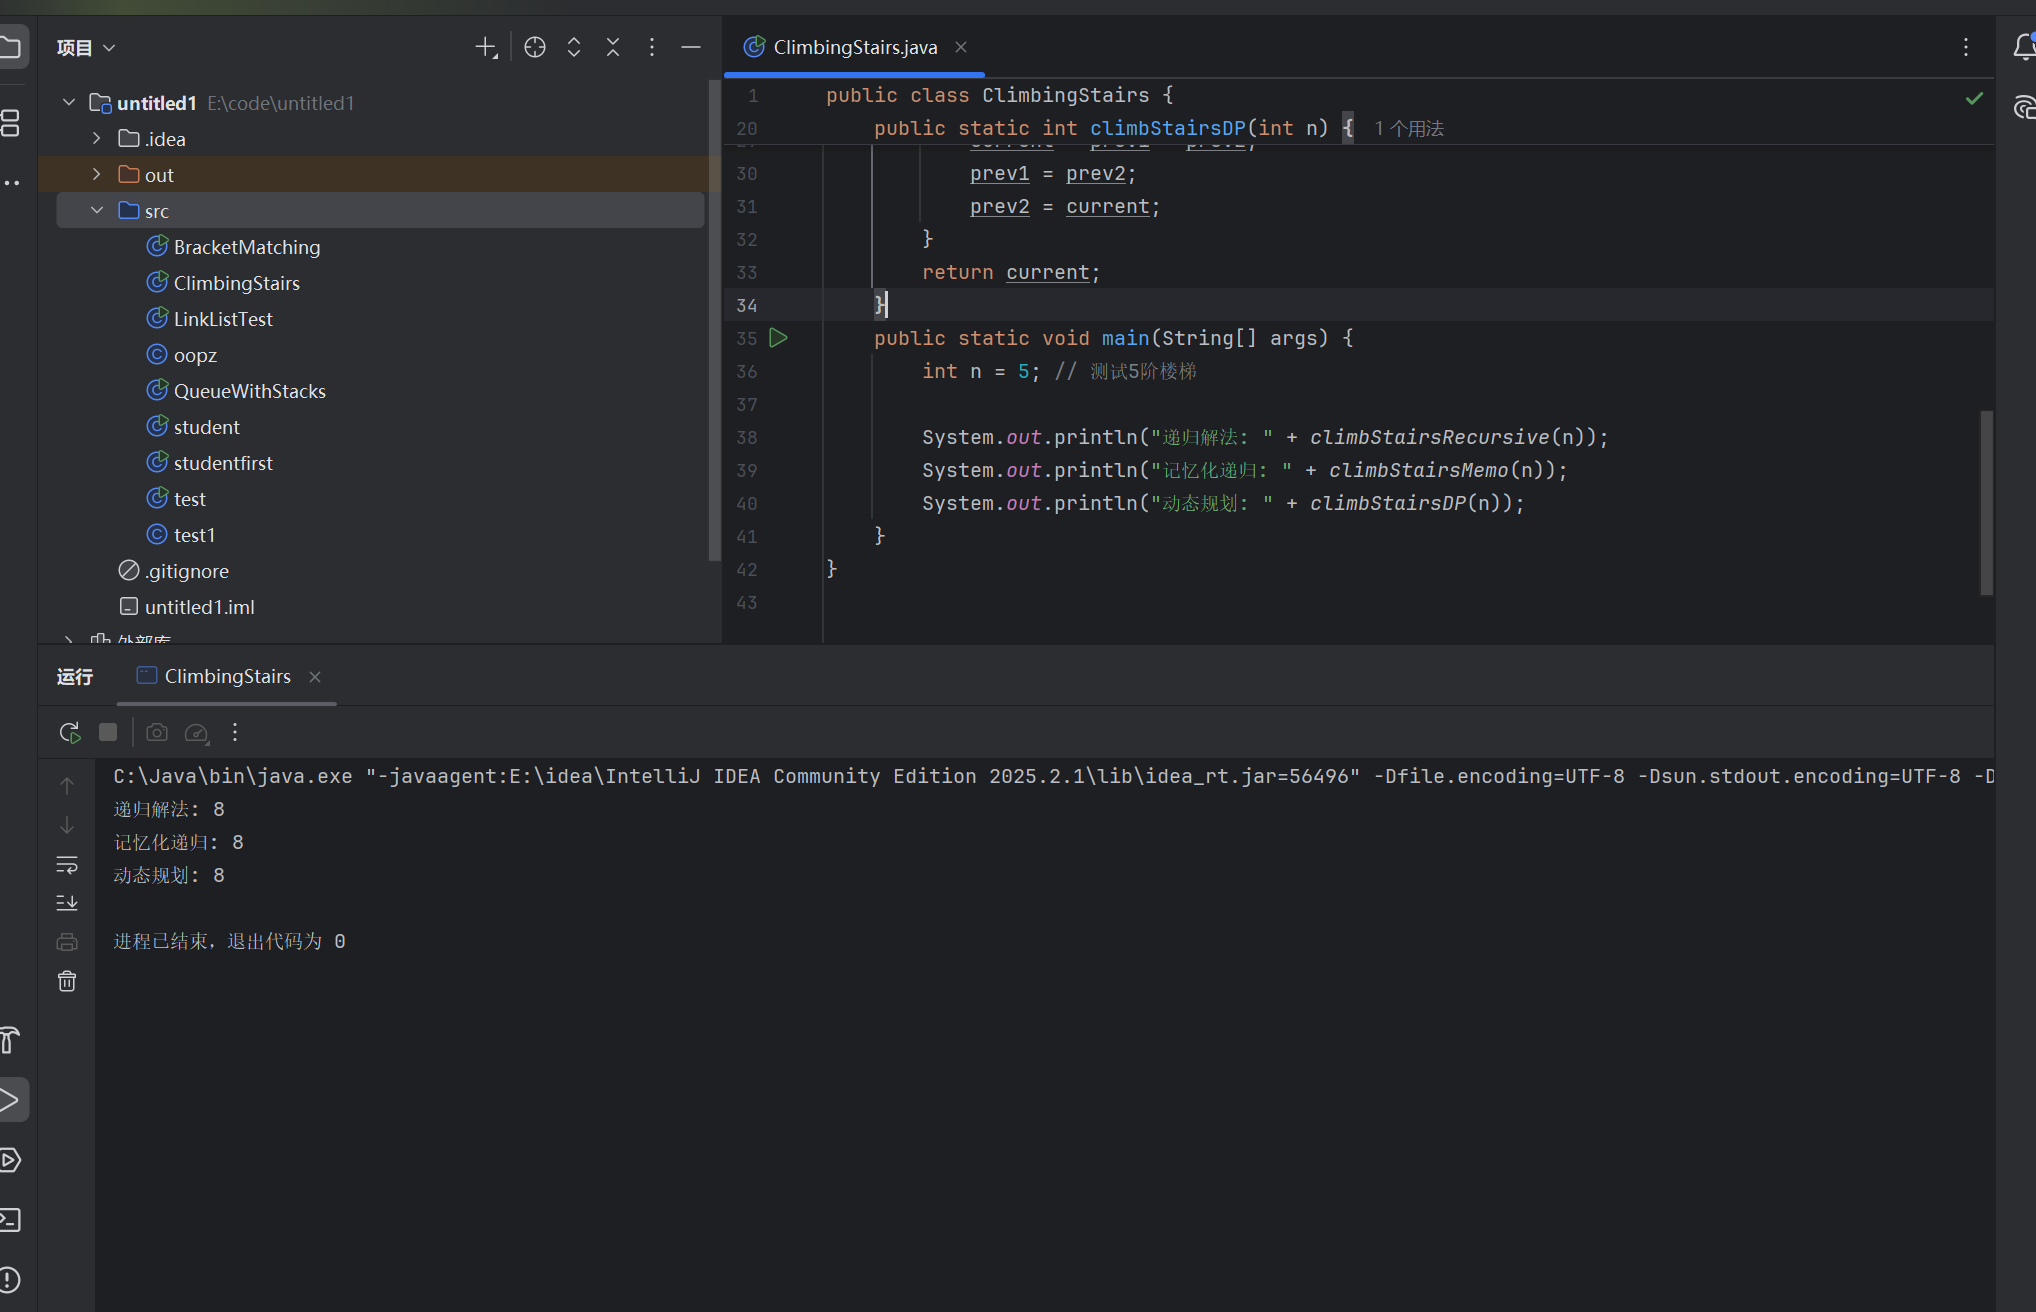
Task: Open the Structure tool window icon
Action: 10,123
